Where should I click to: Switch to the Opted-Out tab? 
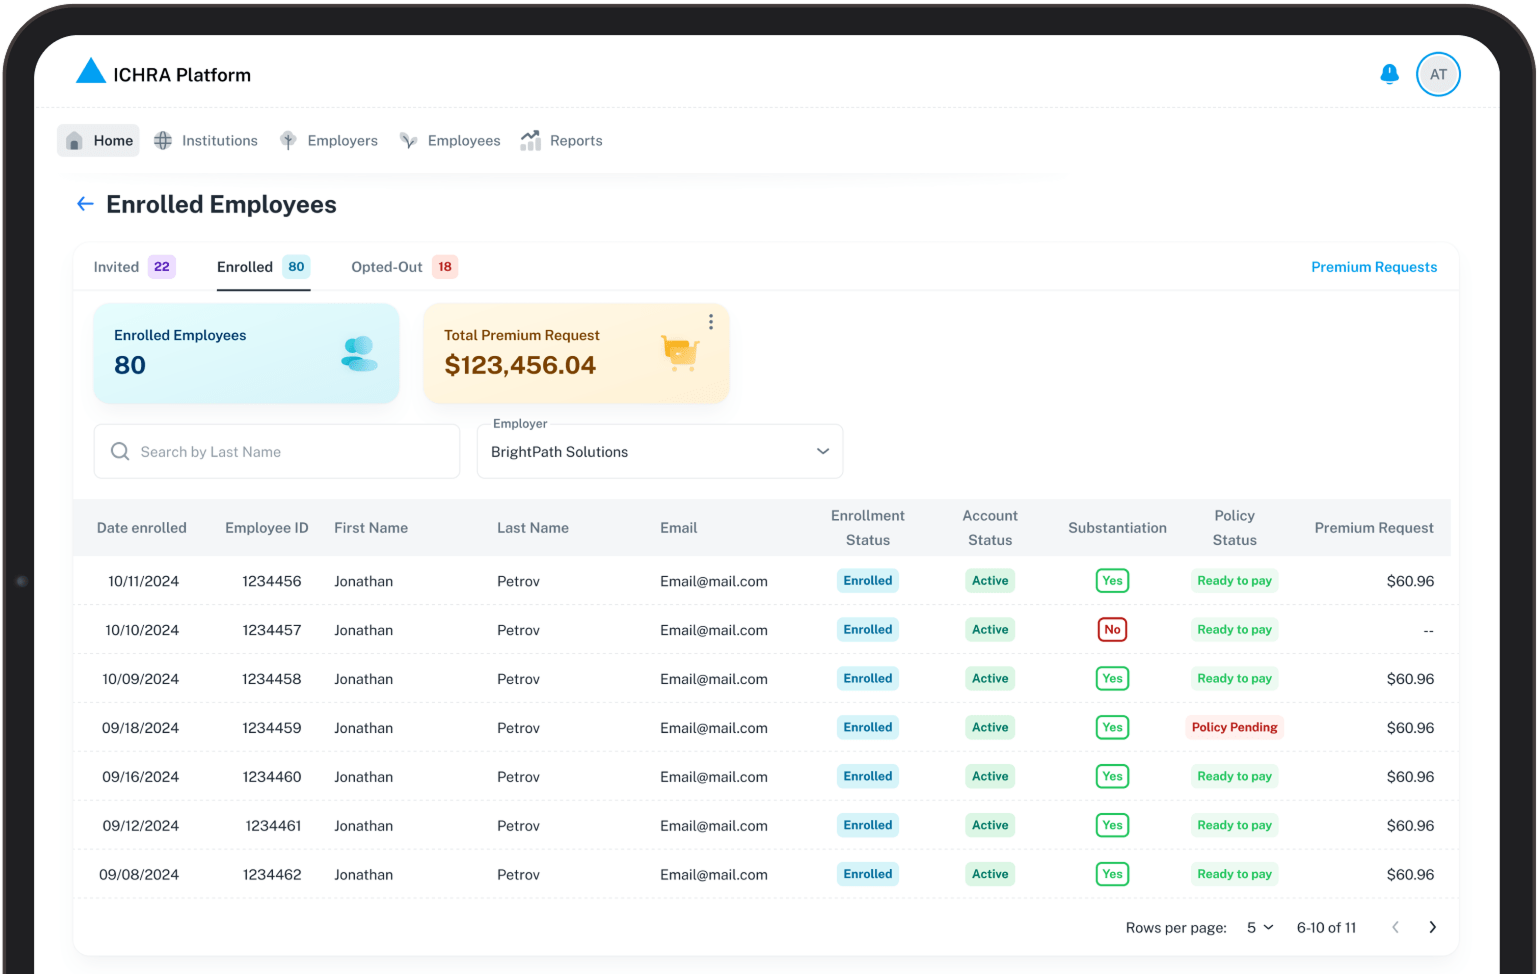[404, 267]
